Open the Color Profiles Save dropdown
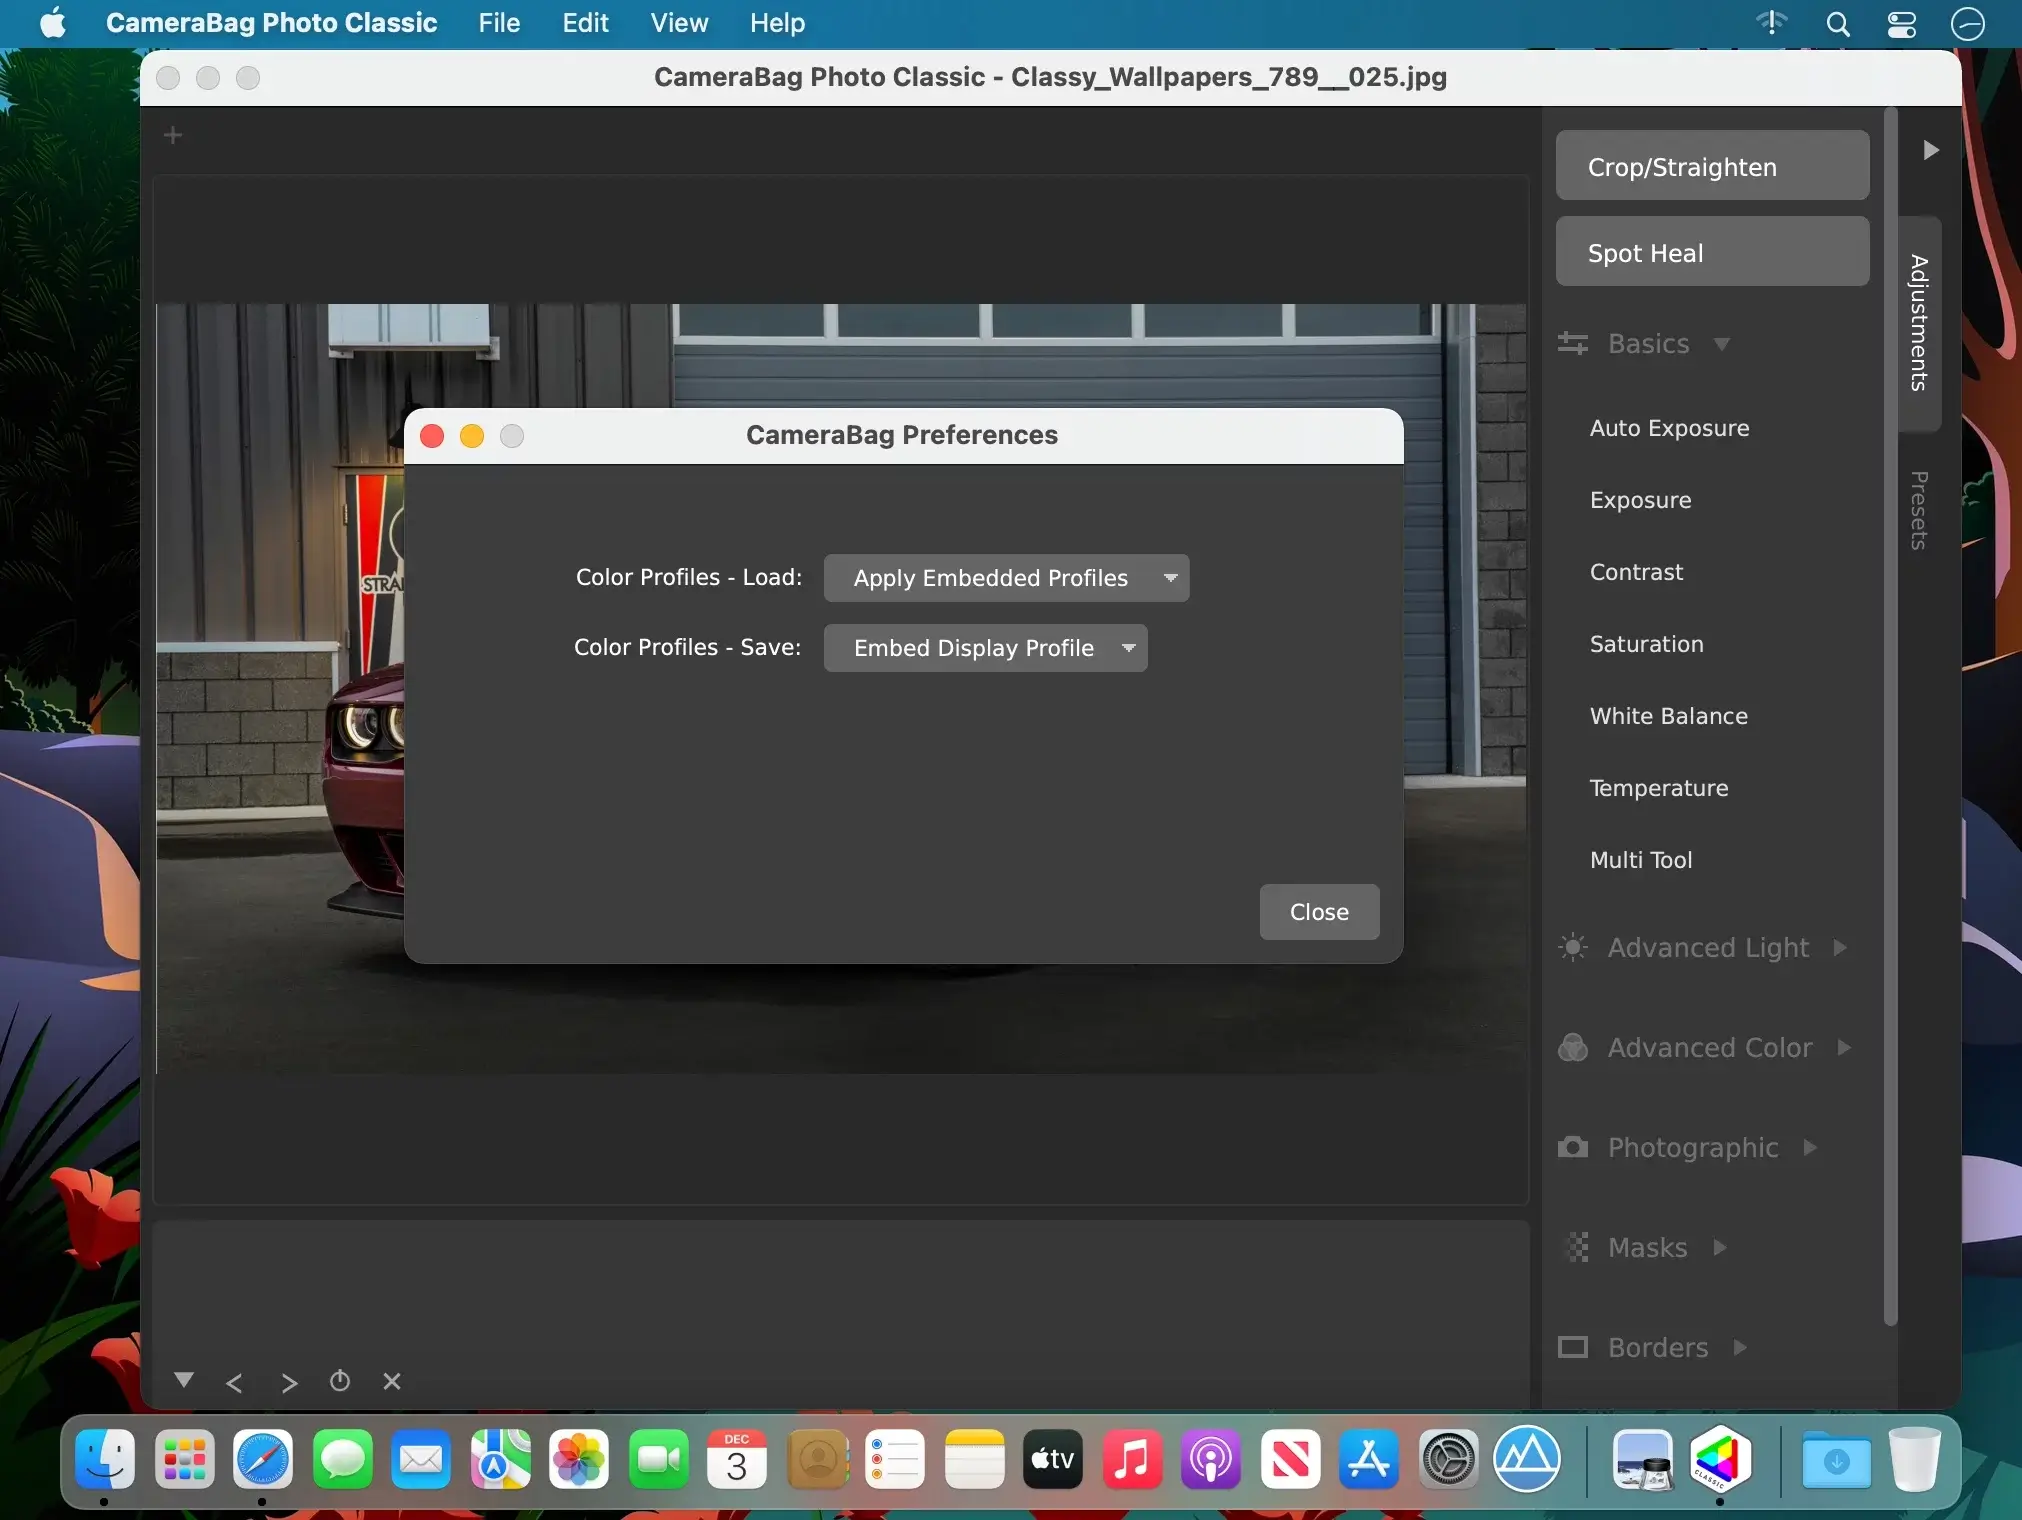Viewport: 2022px width, 1520px height. coord(985,648)
